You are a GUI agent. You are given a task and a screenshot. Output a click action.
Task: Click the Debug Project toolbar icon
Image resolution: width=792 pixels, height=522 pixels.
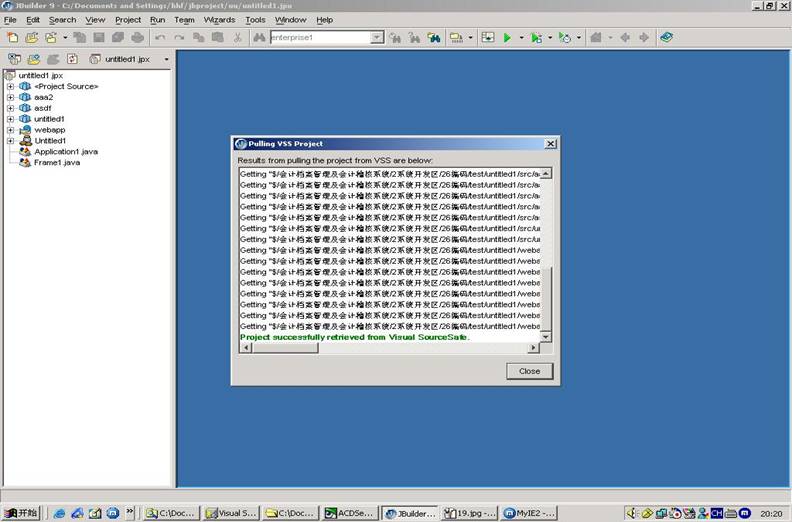[536, 38]
